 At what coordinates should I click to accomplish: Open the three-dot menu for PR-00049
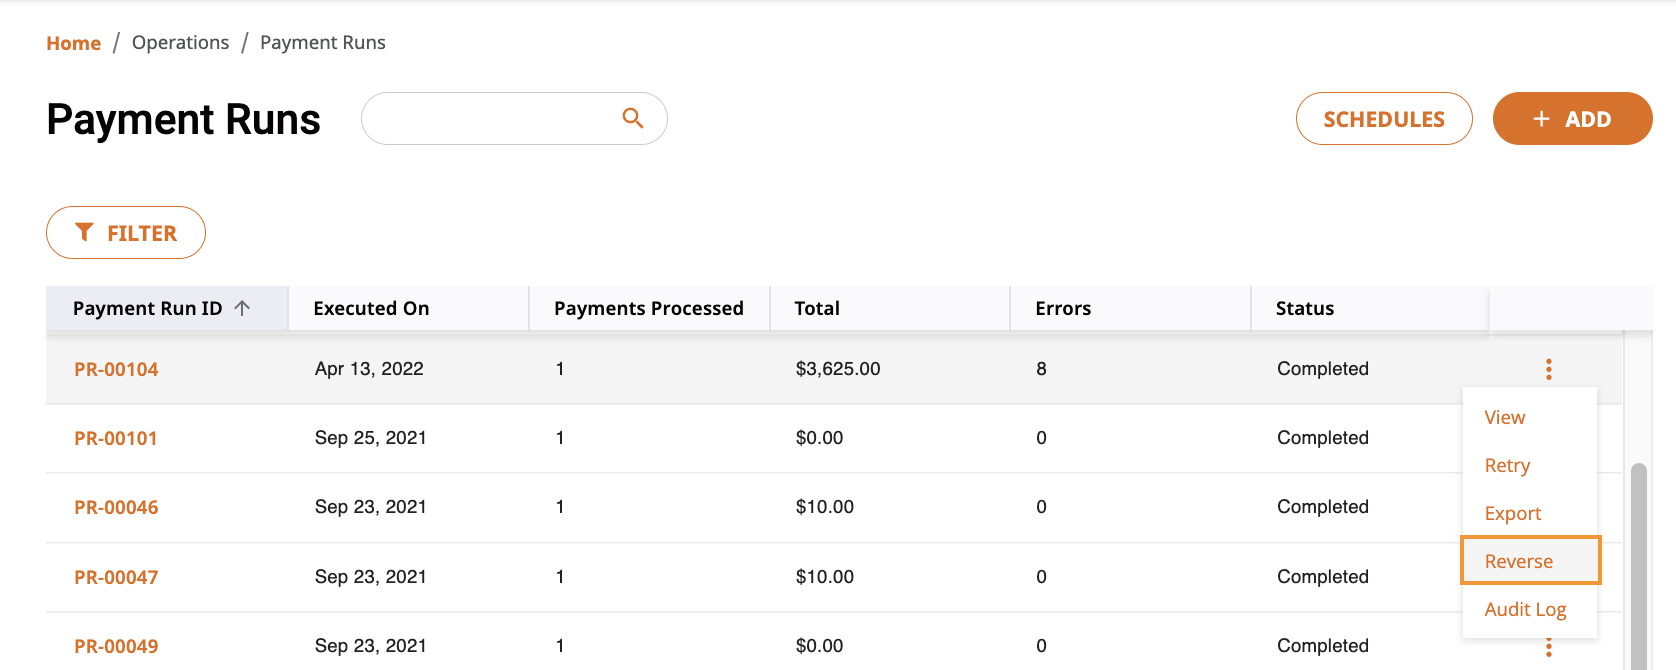pyautogui.click(x=1548, y=648)
